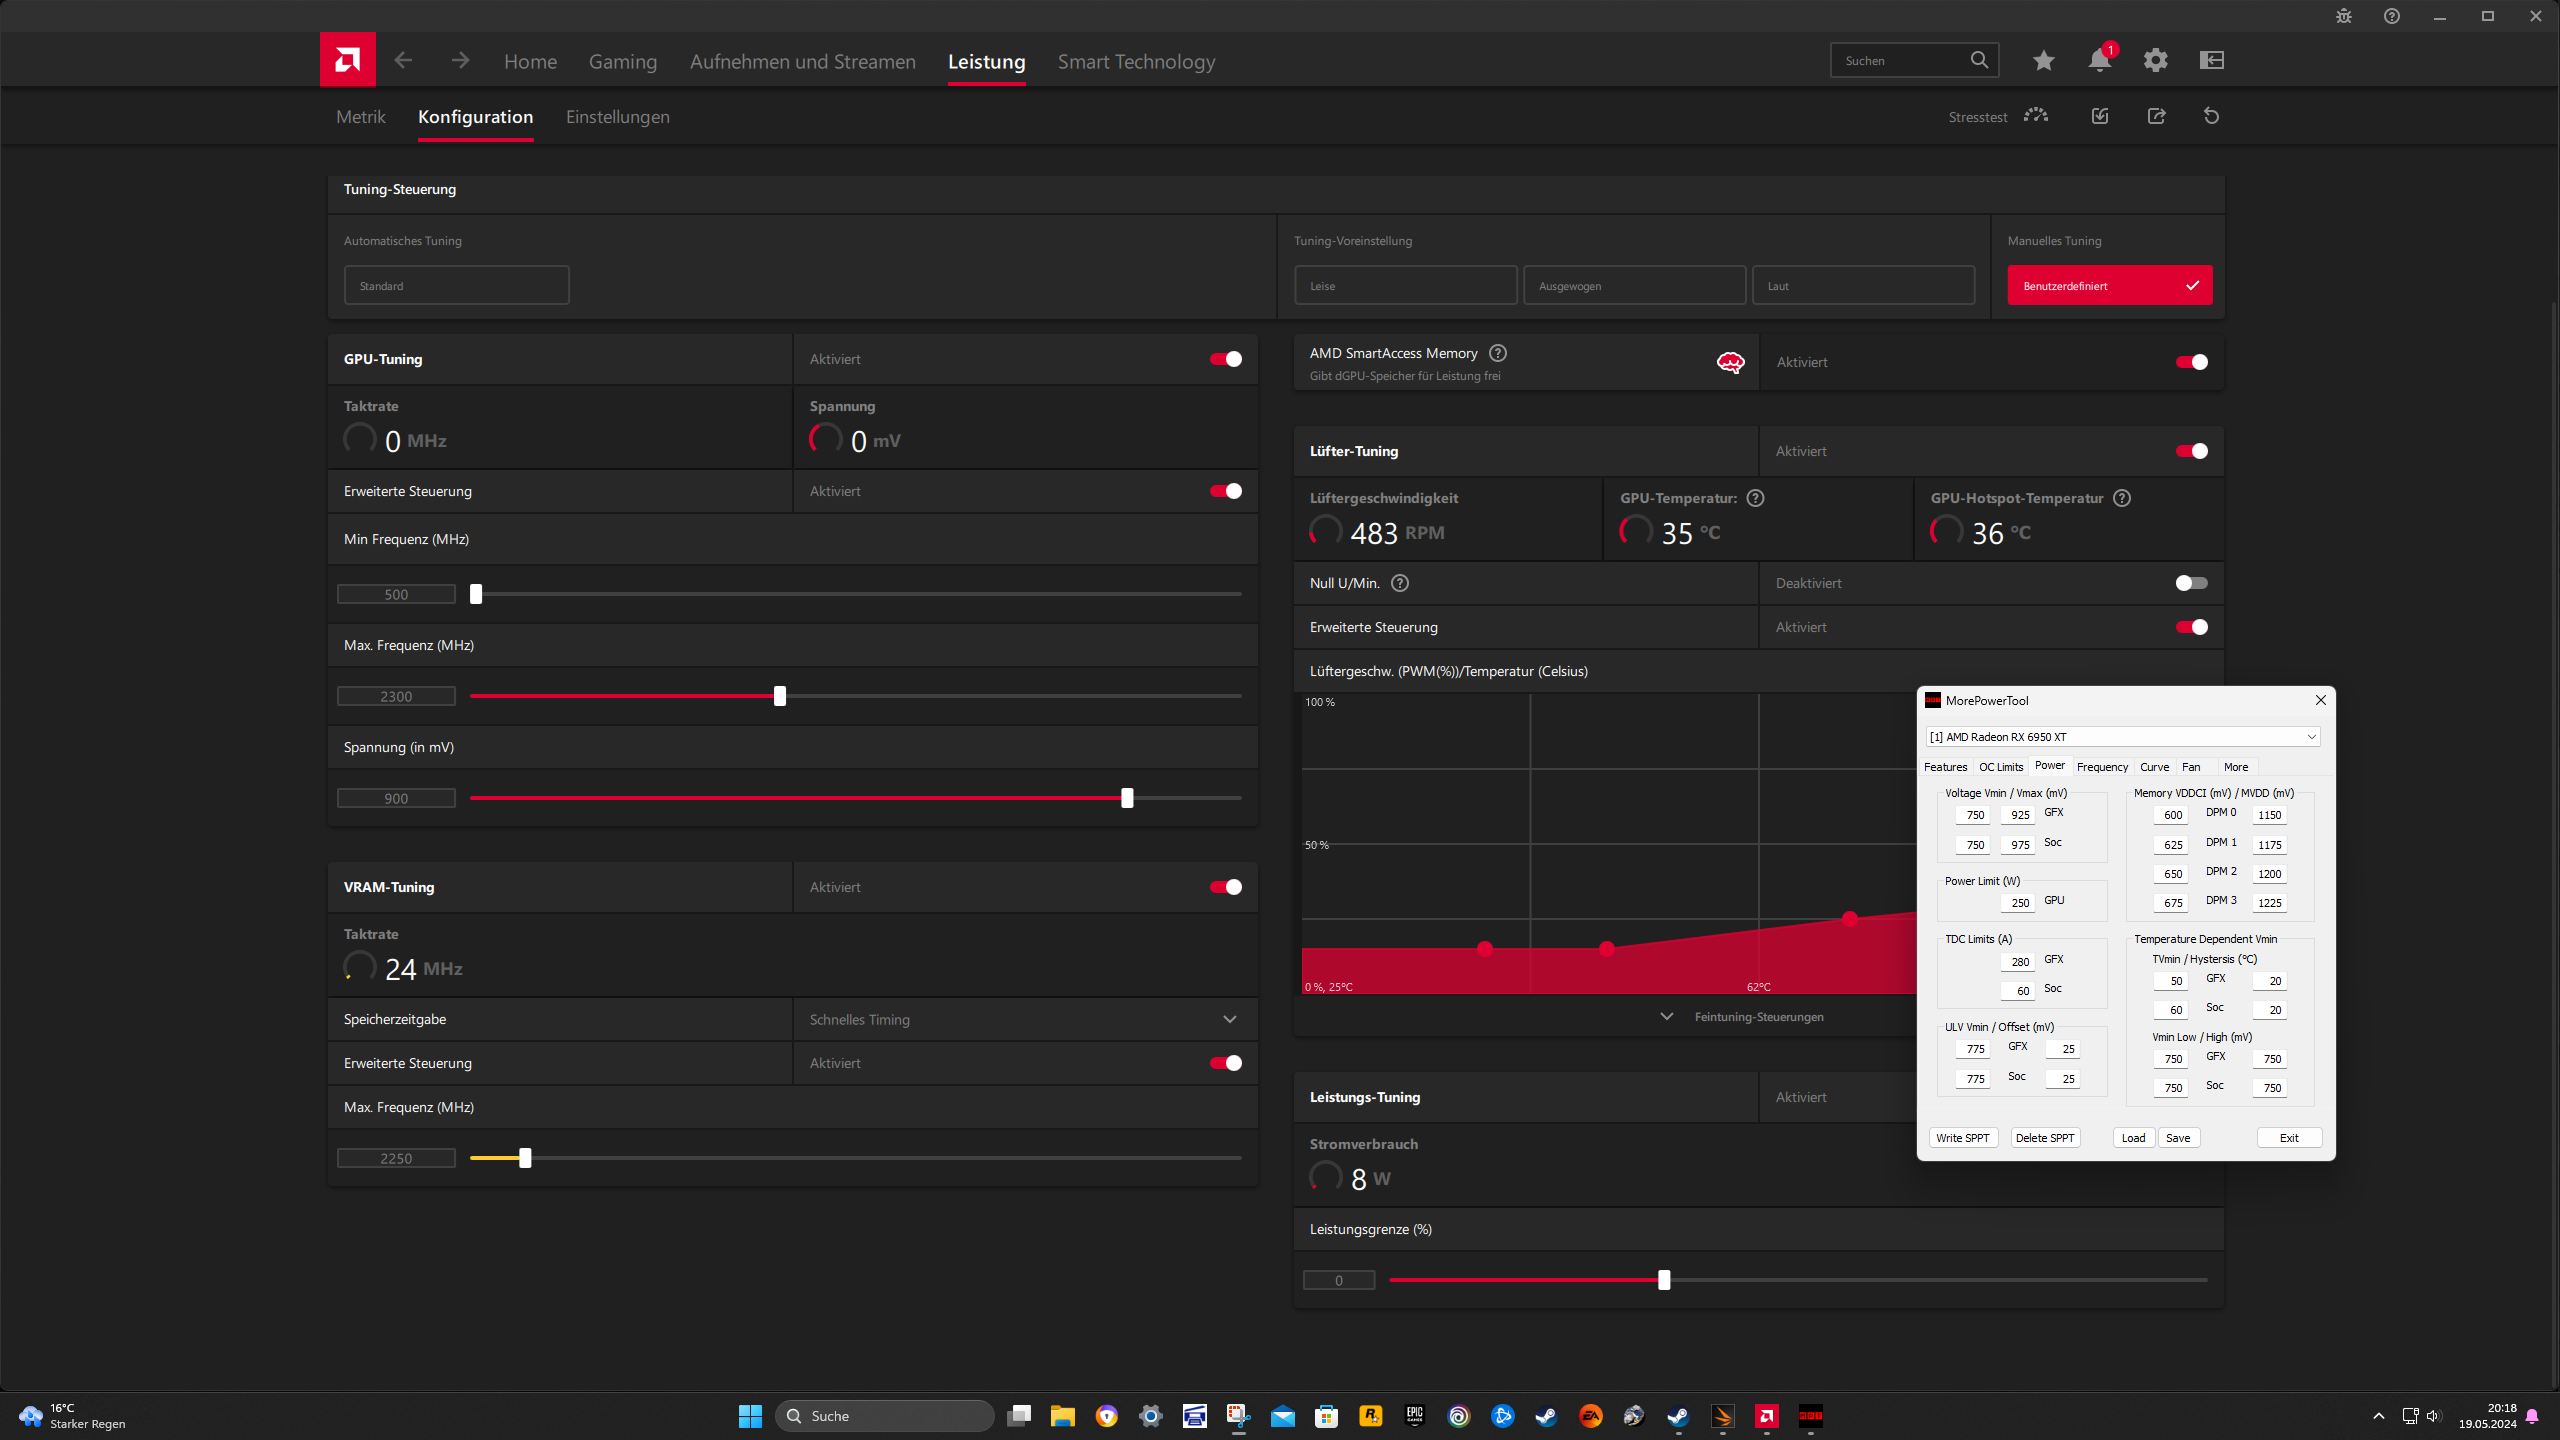Open the Frequency tab in MorePowerTool
Screen dimensions: 2560x1440
pyautogui.click(x=2101, y=767)
